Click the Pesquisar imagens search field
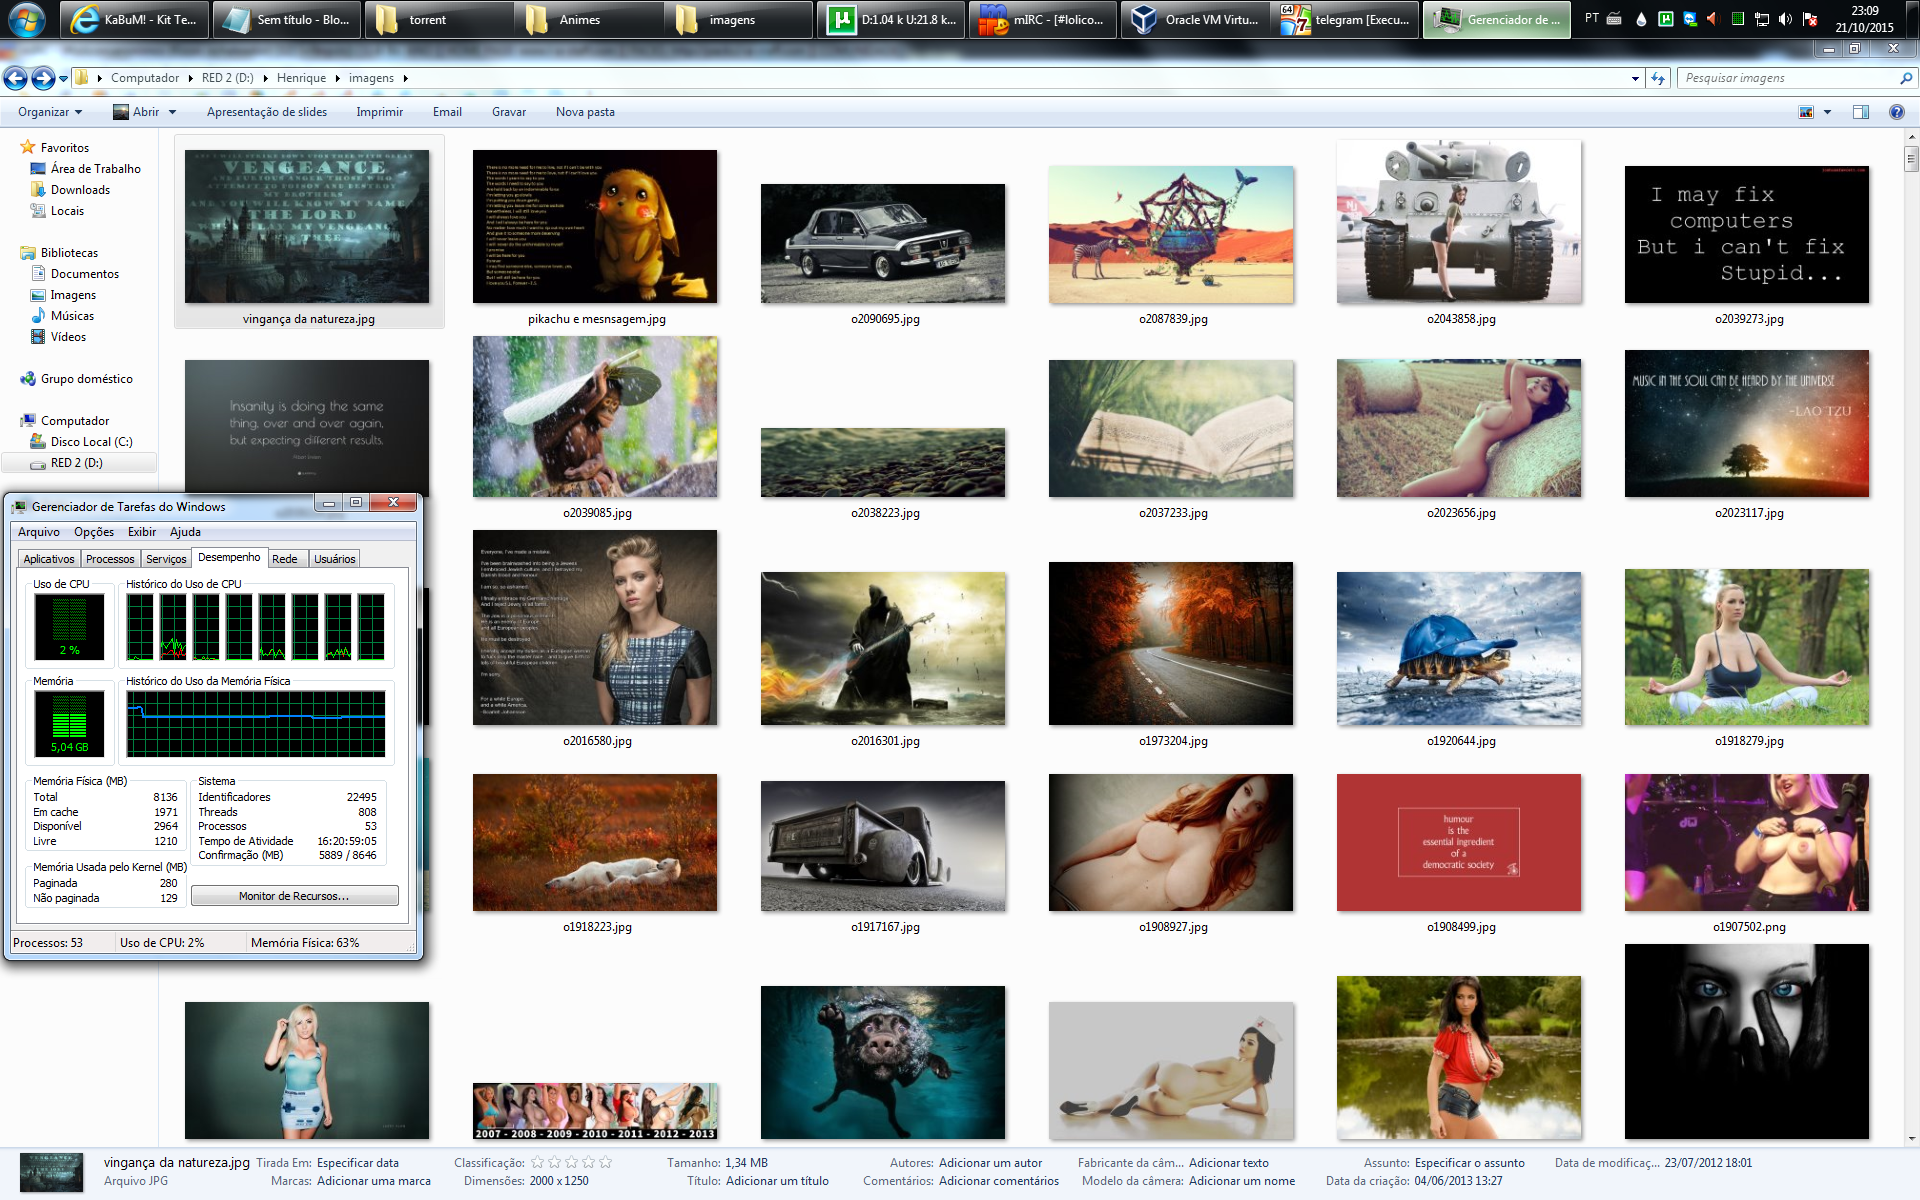 tap(1790, 78)
